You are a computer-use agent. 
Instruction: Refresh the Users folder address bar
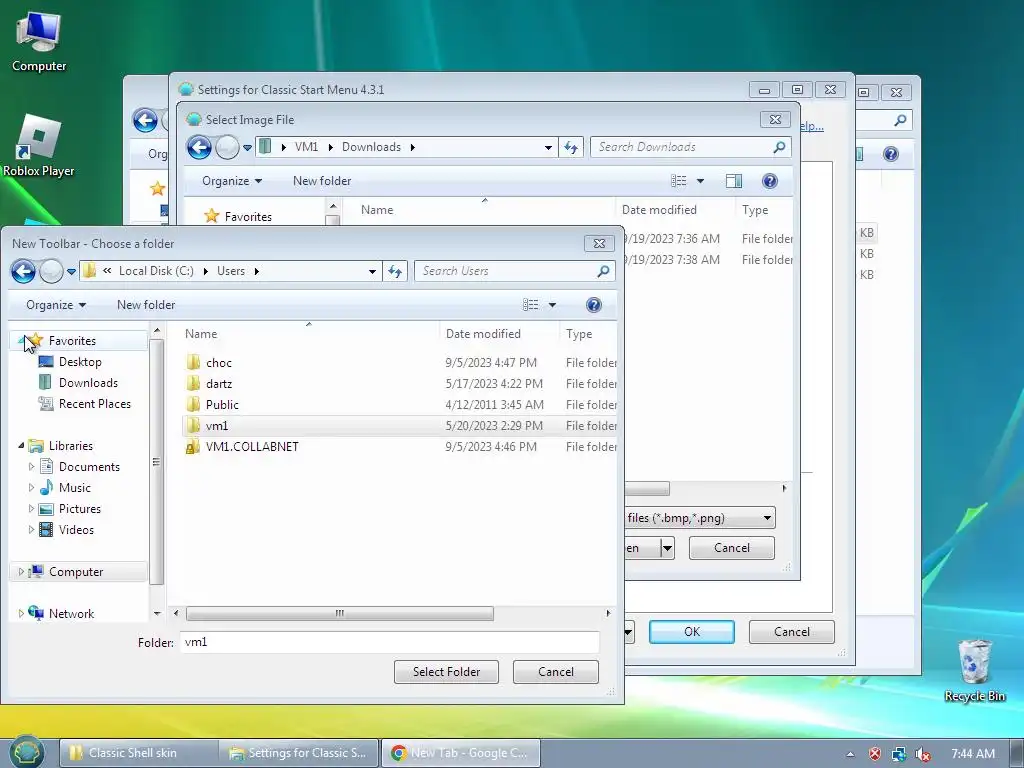395,271
